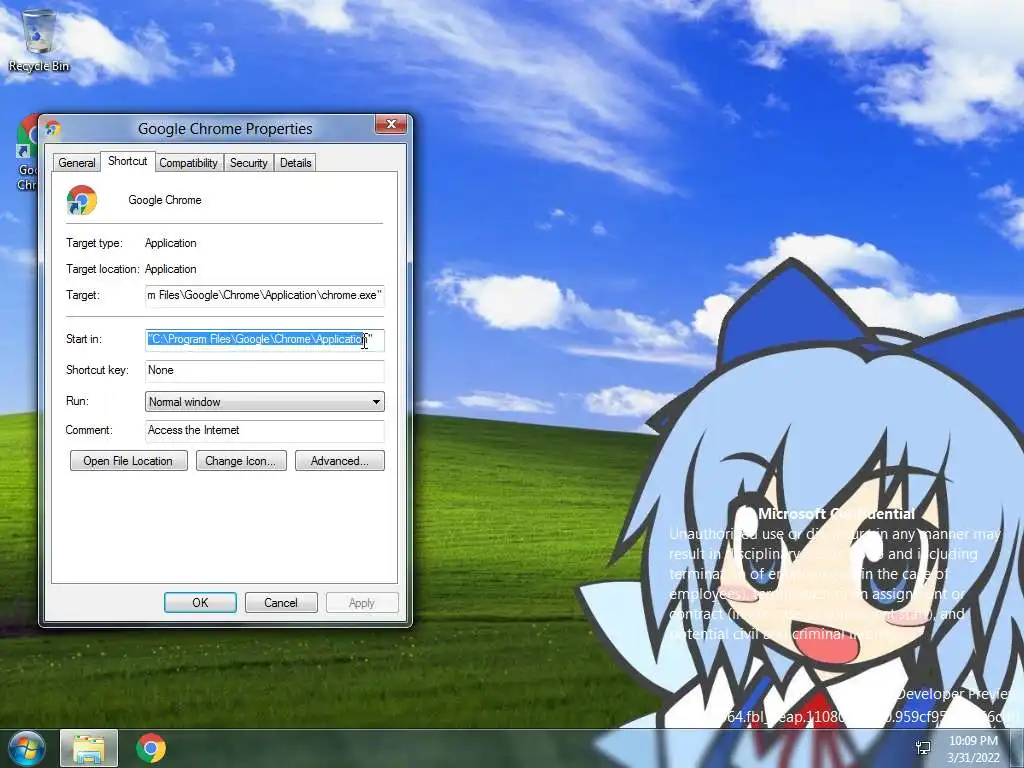This screenshot has width=1024, height=768.
Task: Open the Start menu orb
Action: coord(27,748)
